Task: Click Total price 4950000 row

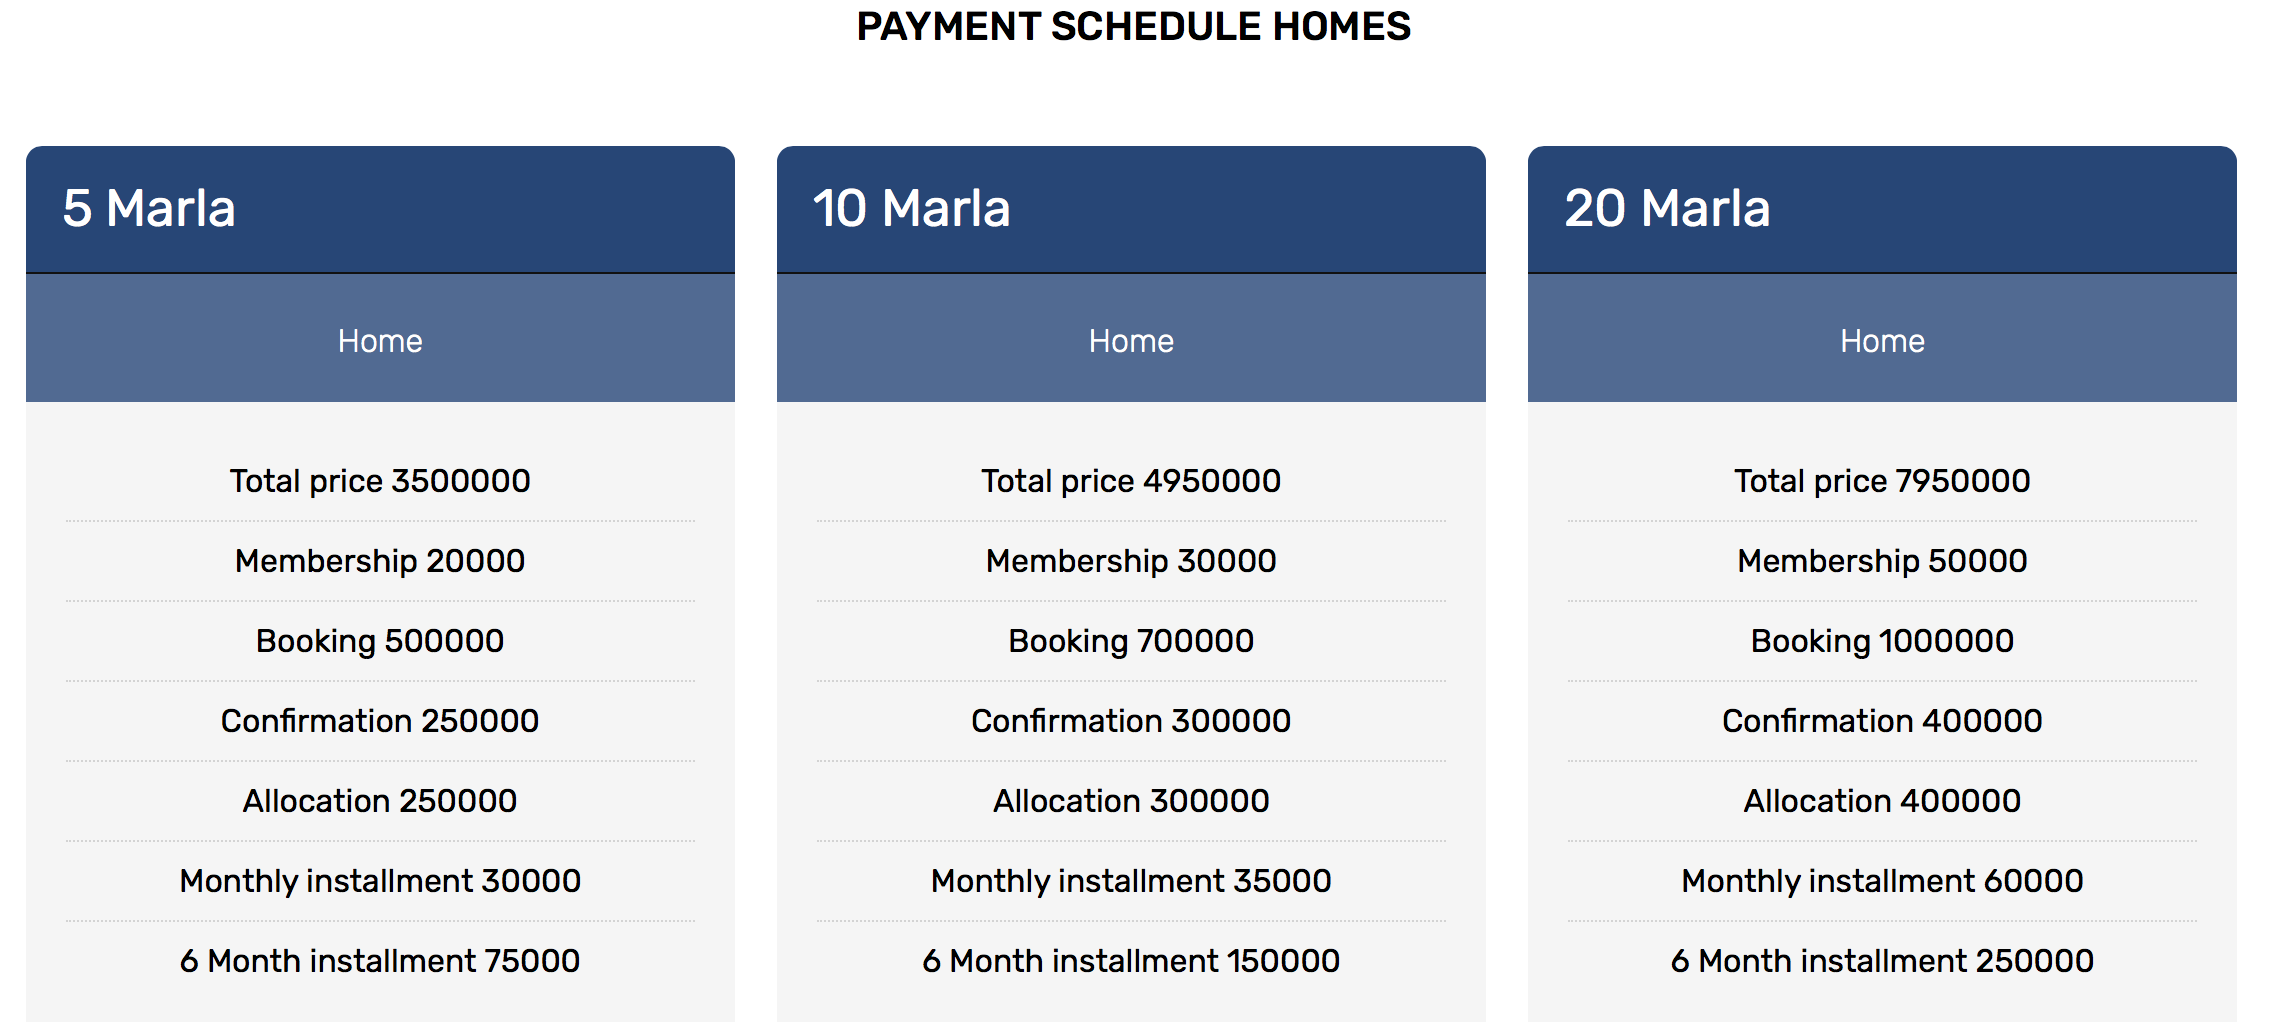Action: coord(1131,481)
